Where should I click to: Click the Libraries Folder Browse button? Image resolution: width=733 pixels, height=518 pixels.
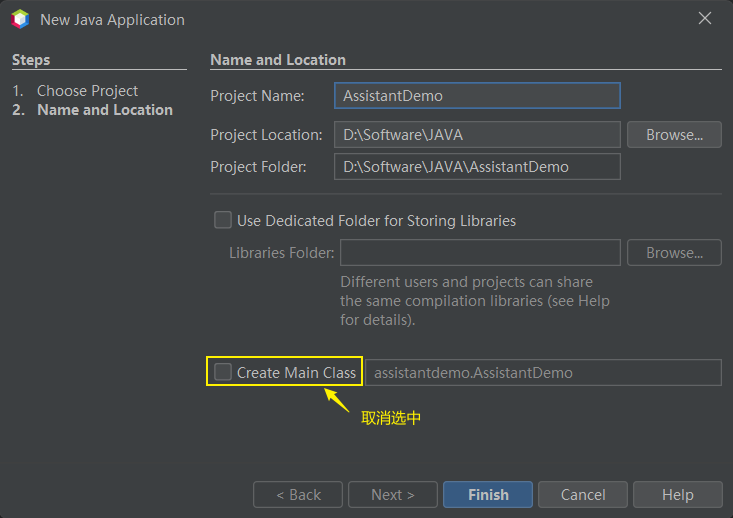pos(674,253)
